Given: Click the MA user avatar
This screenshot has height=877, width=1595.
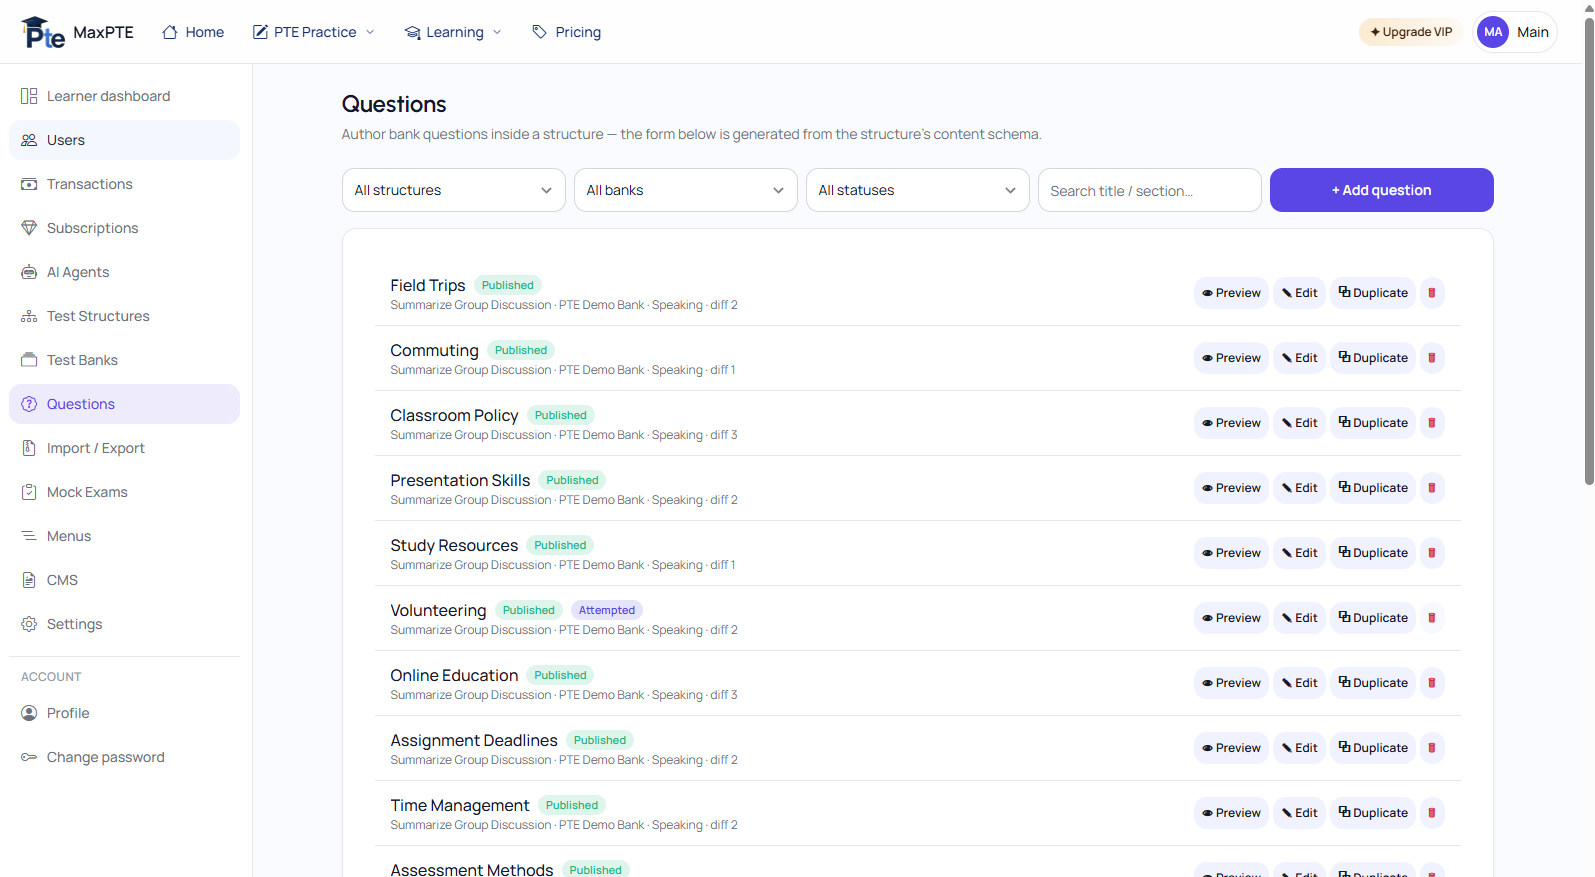Looking at the screenshot, I should (x=1493, y=32).
